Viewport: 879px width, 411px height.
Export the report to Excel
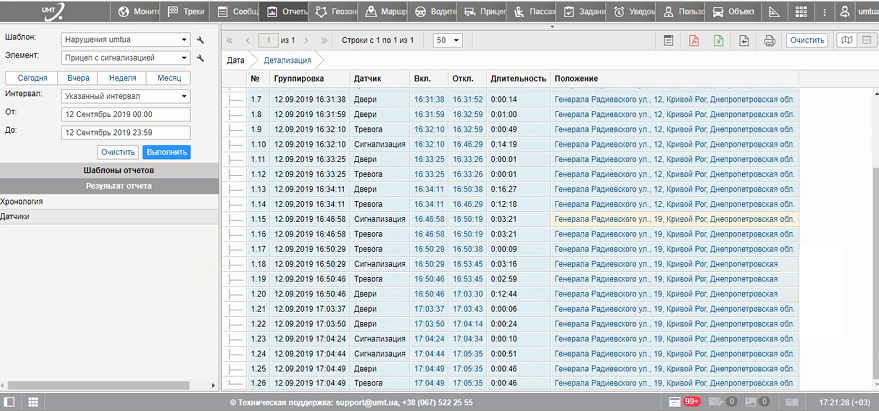click(x=719, y=41)
